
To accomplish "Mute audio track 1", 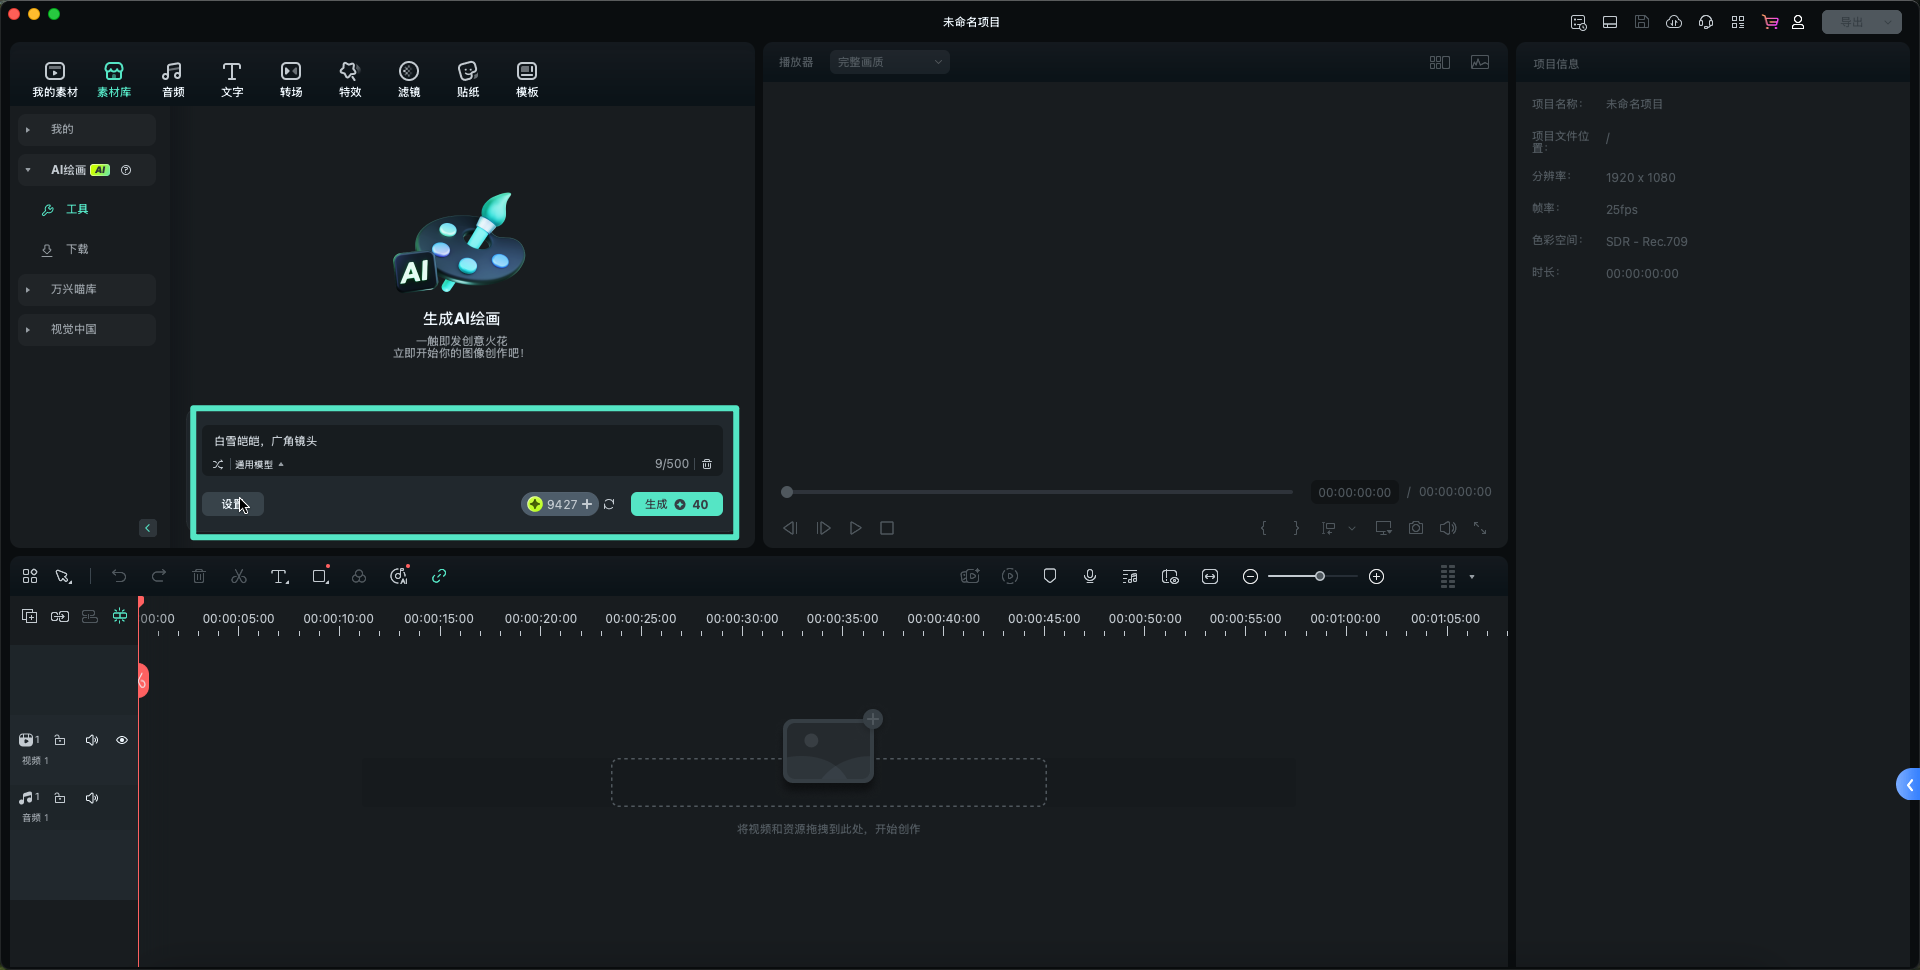I will point(92,798).
